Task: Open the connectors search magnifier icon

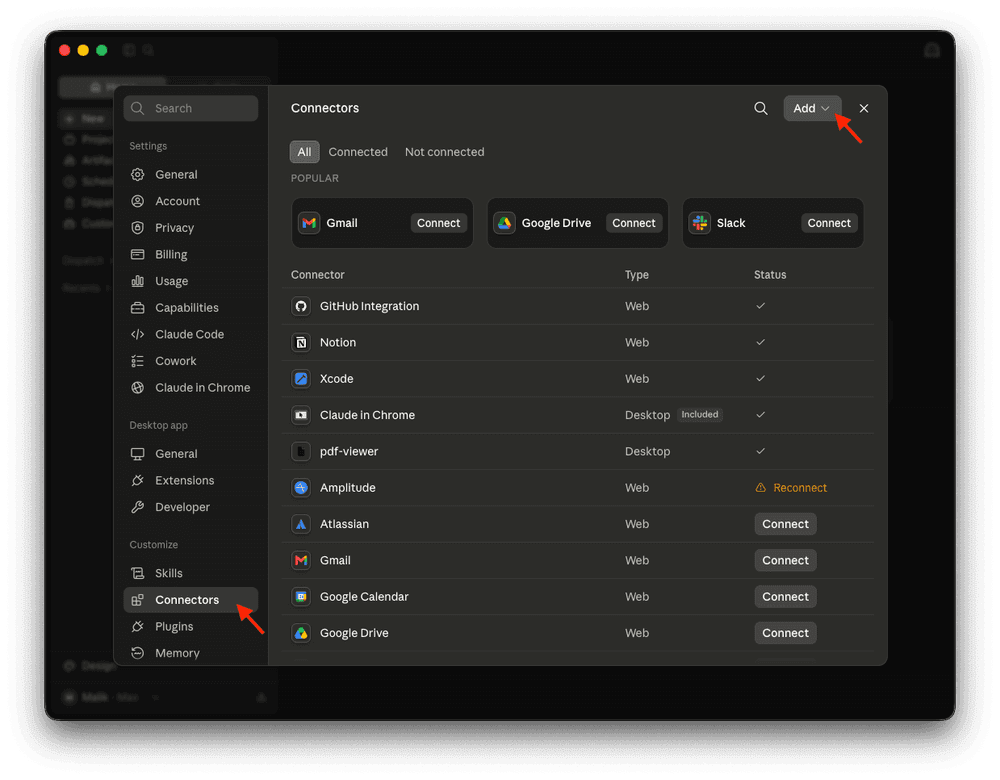Action: pos(760,108)
